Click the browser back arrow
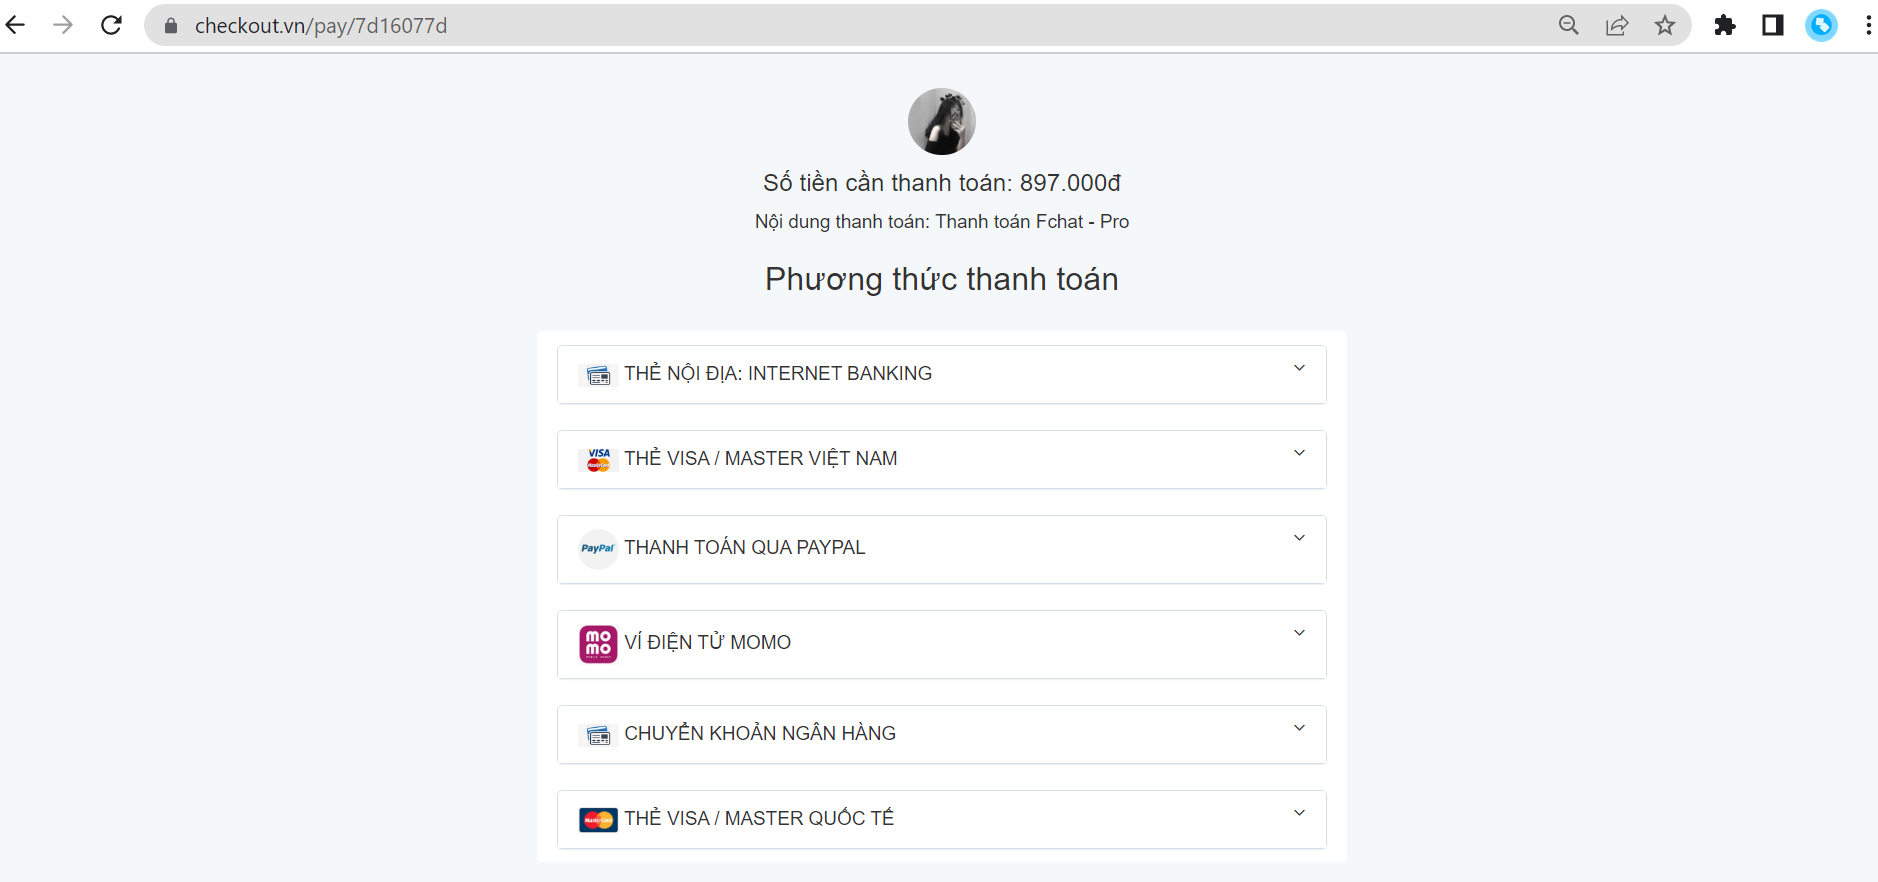 15,25
